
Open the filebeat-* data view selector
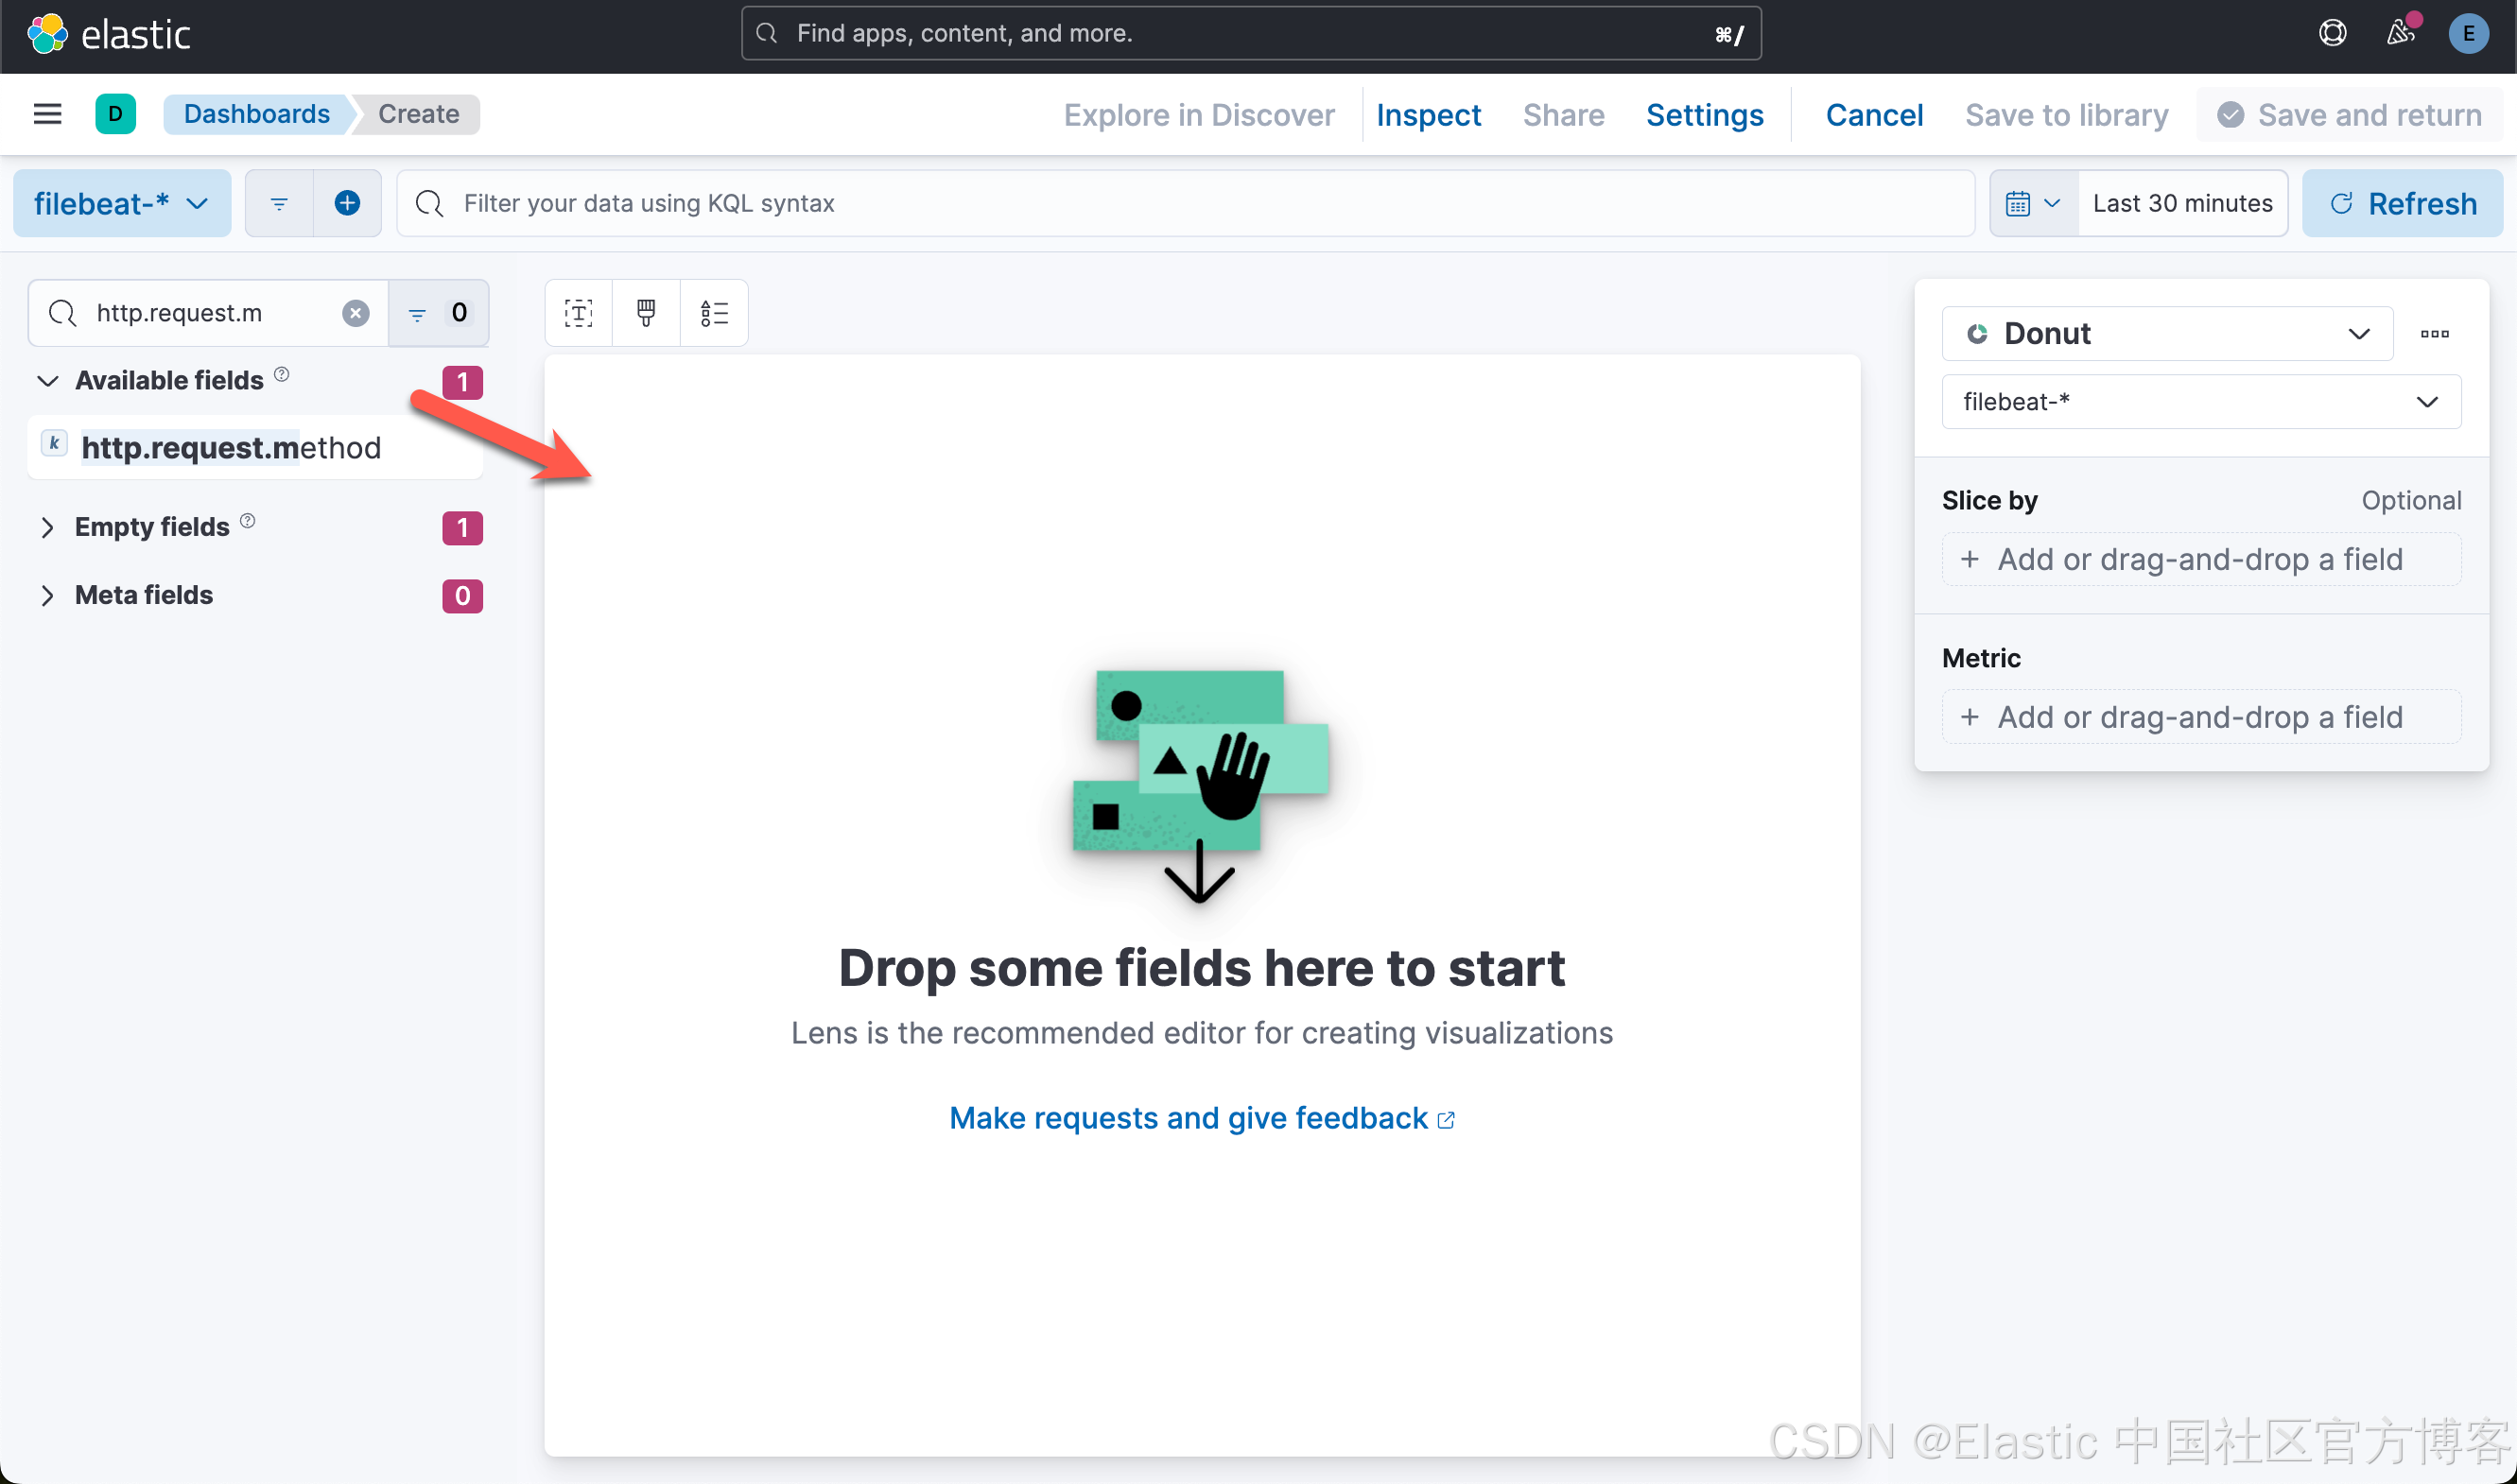[x=122, y=203]
